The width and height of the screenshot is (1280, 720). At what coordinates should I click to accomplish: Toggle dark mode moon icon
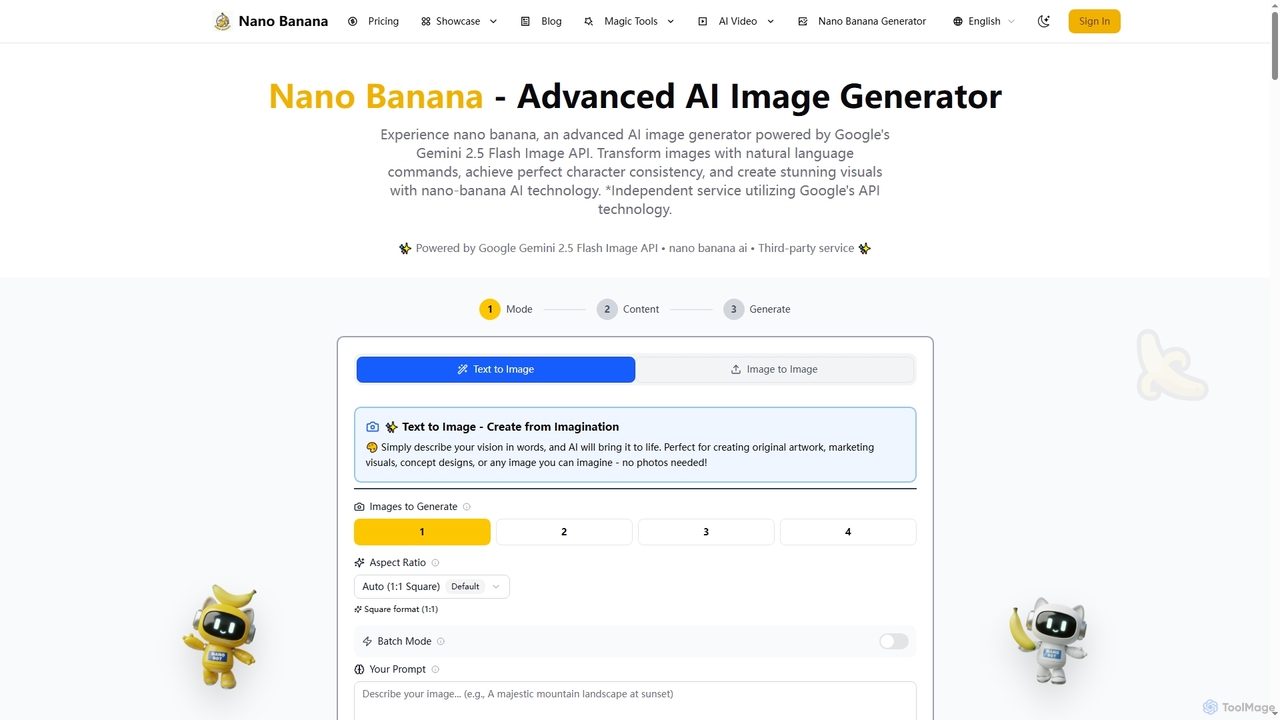pos(1044,21)
